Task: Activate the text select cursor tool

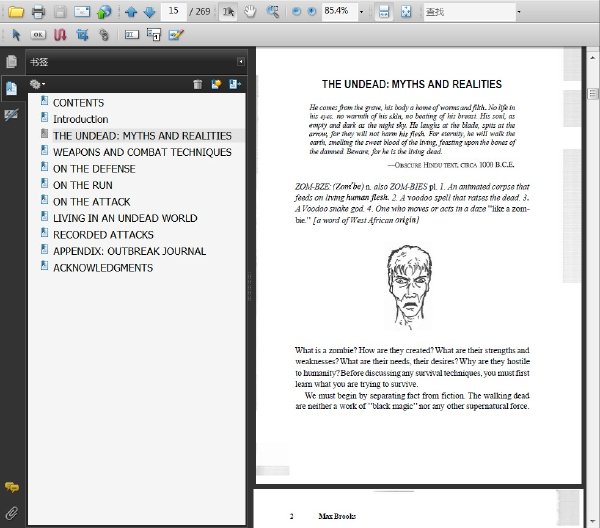Action: coord(228,12)
